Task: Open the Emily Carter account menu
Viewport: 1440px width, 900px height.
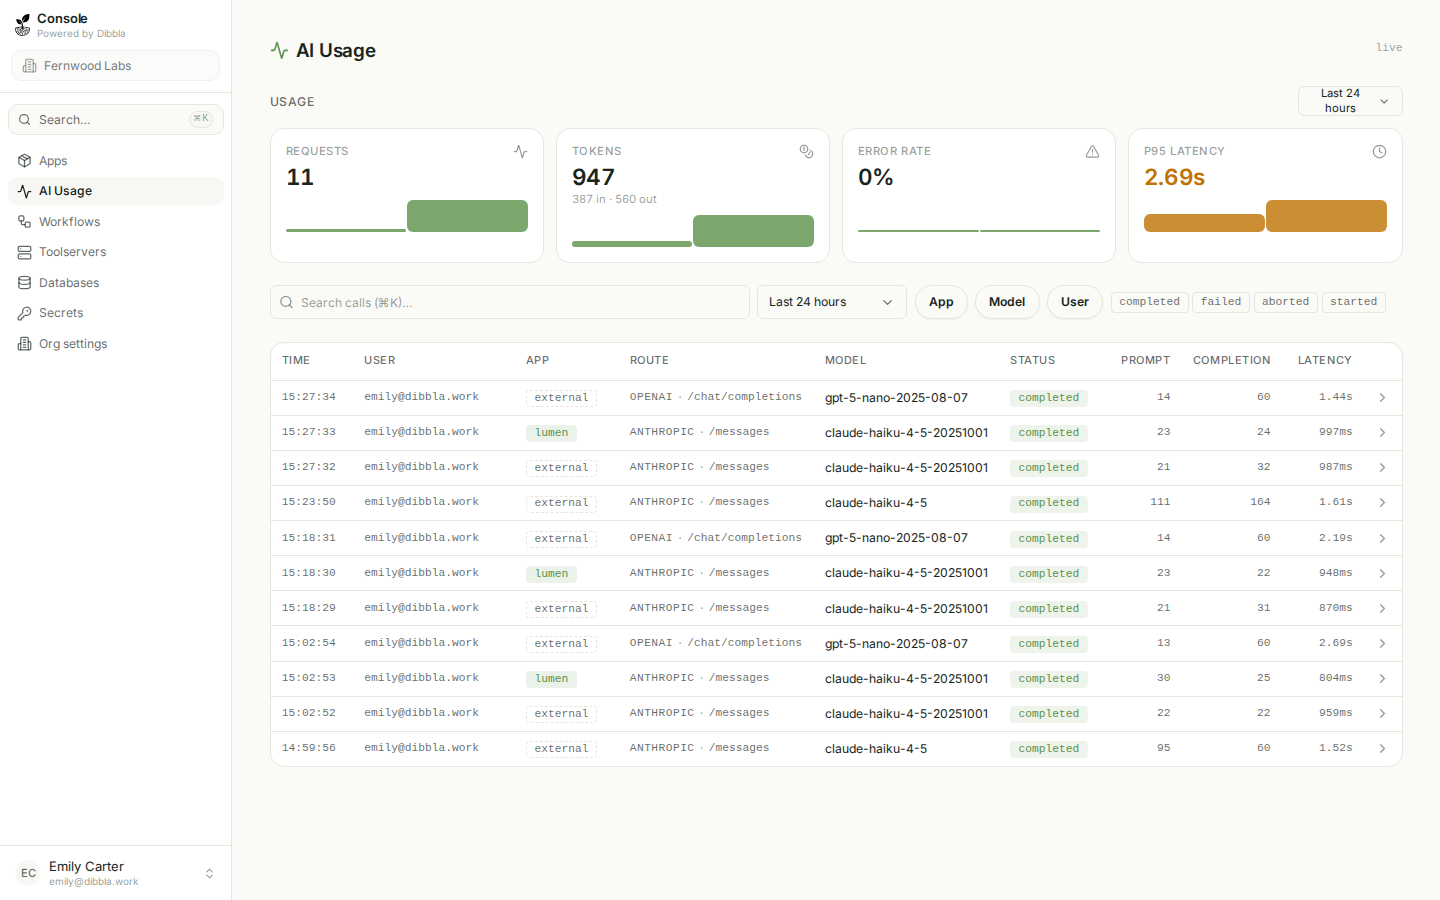Action: (115, 873)
